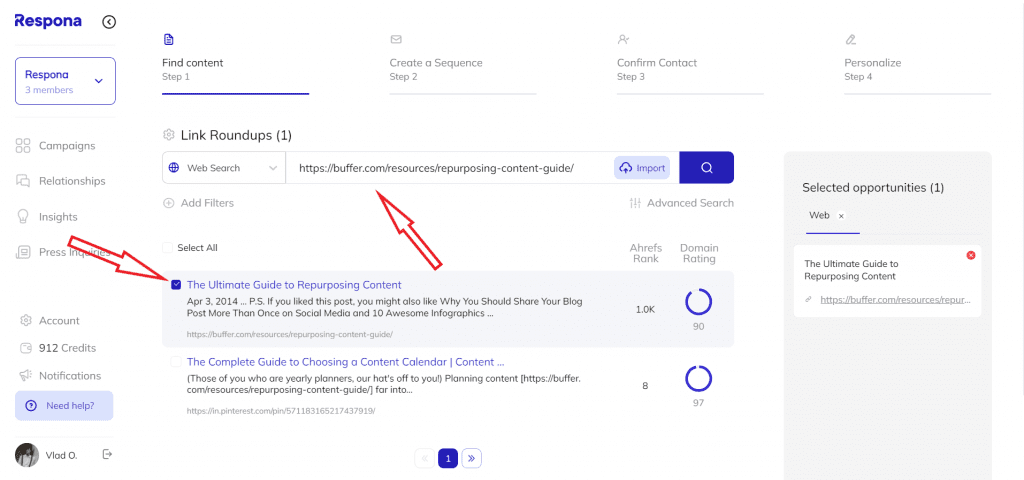Close the Web tab with the x

pos(841,216)
